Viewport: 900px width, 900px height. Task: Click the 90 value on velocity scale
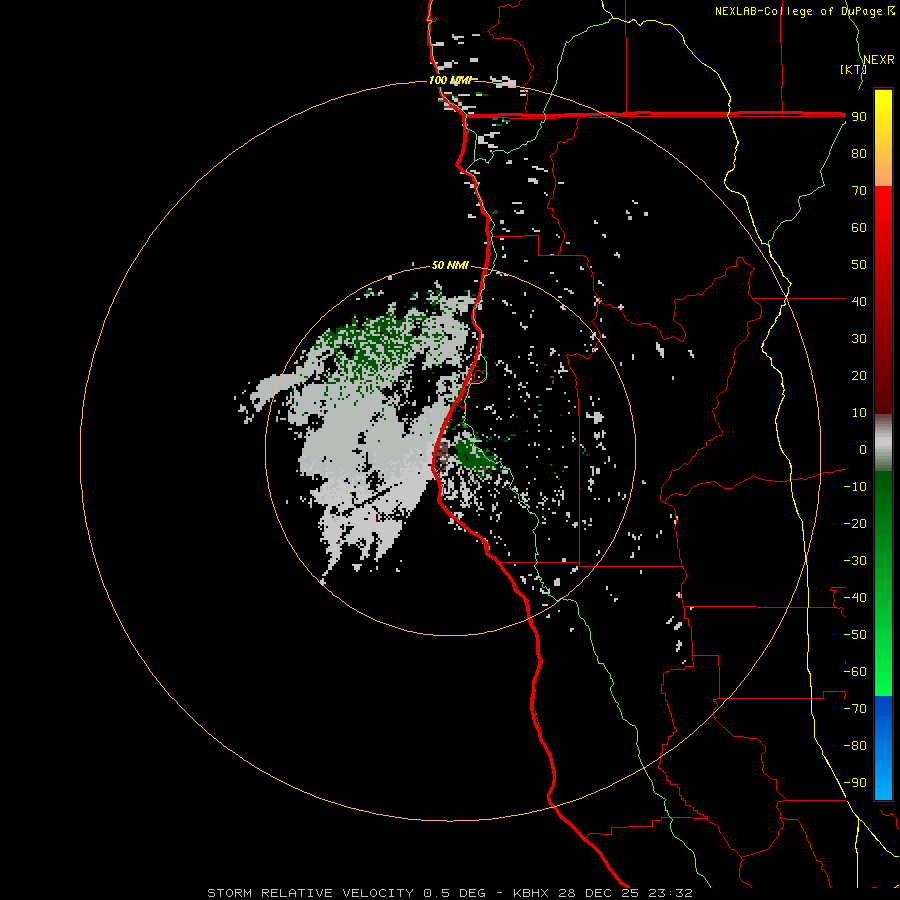pyautogui.click(x=859, y=117)
